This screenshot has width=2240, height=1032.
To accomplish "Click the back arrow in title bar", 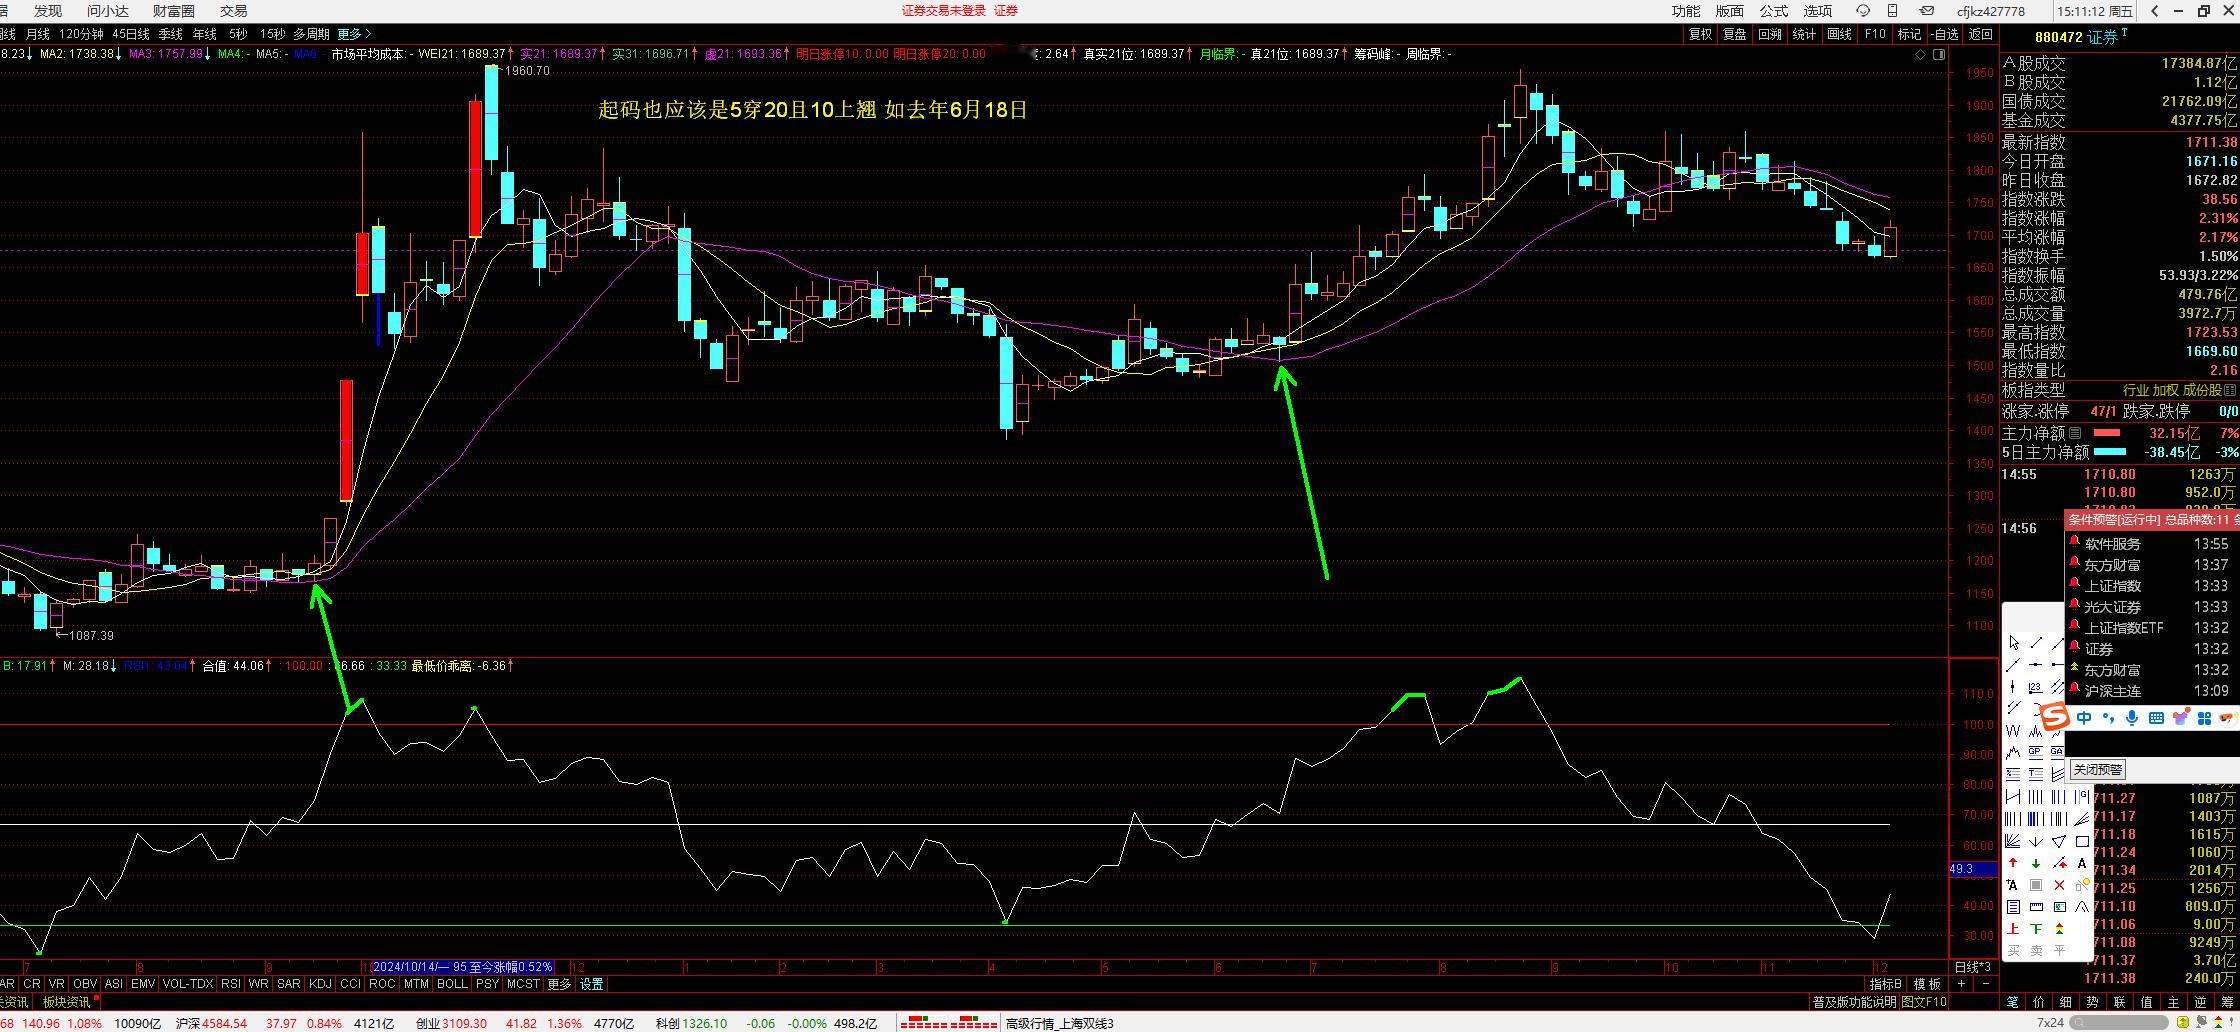I will 2154,11.
